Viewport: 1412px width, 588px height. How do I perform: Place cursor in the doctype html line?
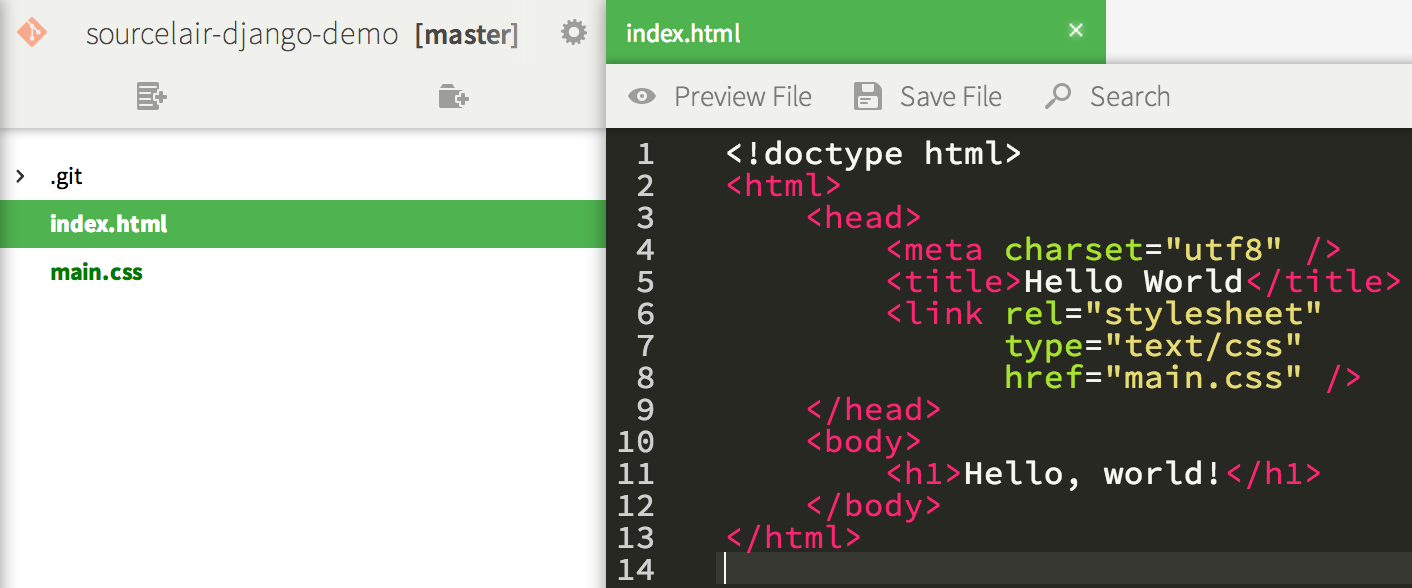[873, 154]
